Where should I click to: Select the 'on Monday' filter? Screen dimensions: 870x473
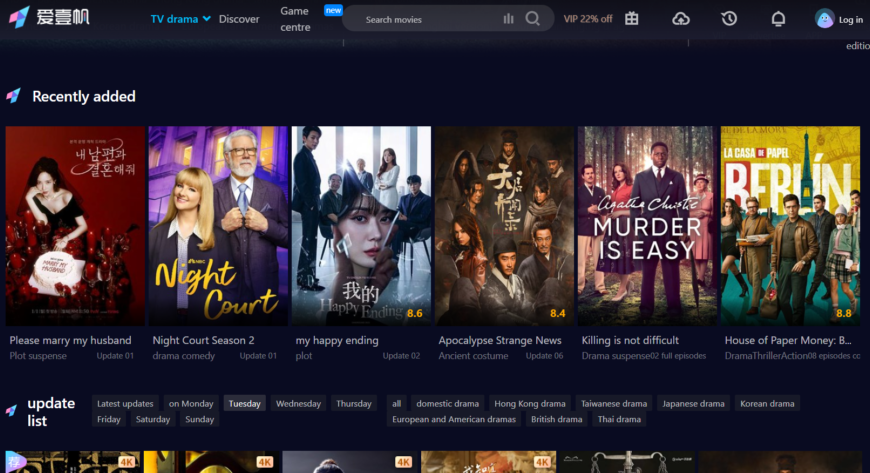point(191,404)
